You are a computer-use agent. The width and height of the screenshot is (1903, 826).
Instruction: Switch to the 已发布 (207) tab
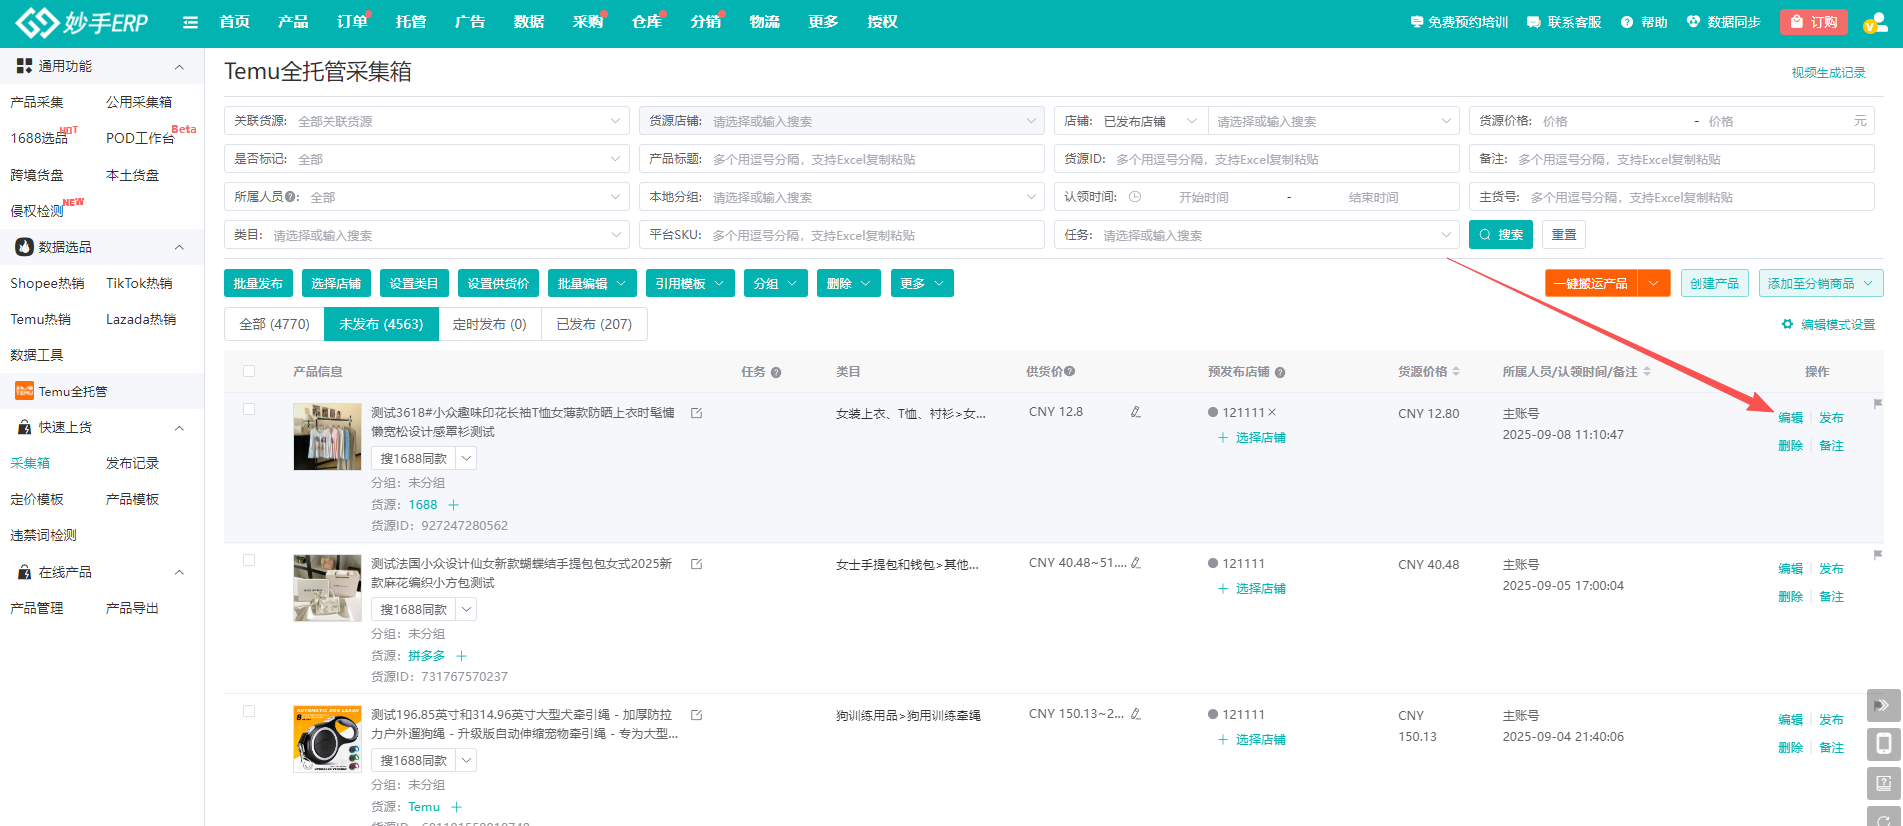[594, 324]
